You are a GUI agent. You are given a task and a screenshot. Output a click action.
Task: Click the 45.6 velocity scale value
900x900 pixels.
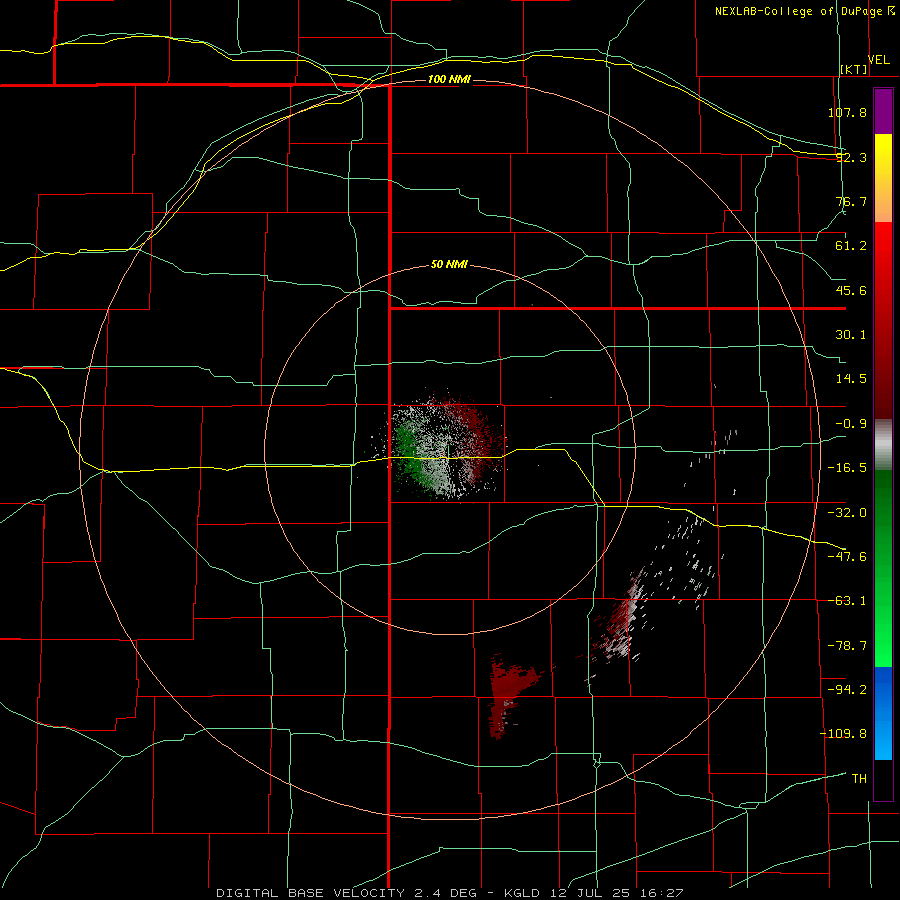(851, 290)
